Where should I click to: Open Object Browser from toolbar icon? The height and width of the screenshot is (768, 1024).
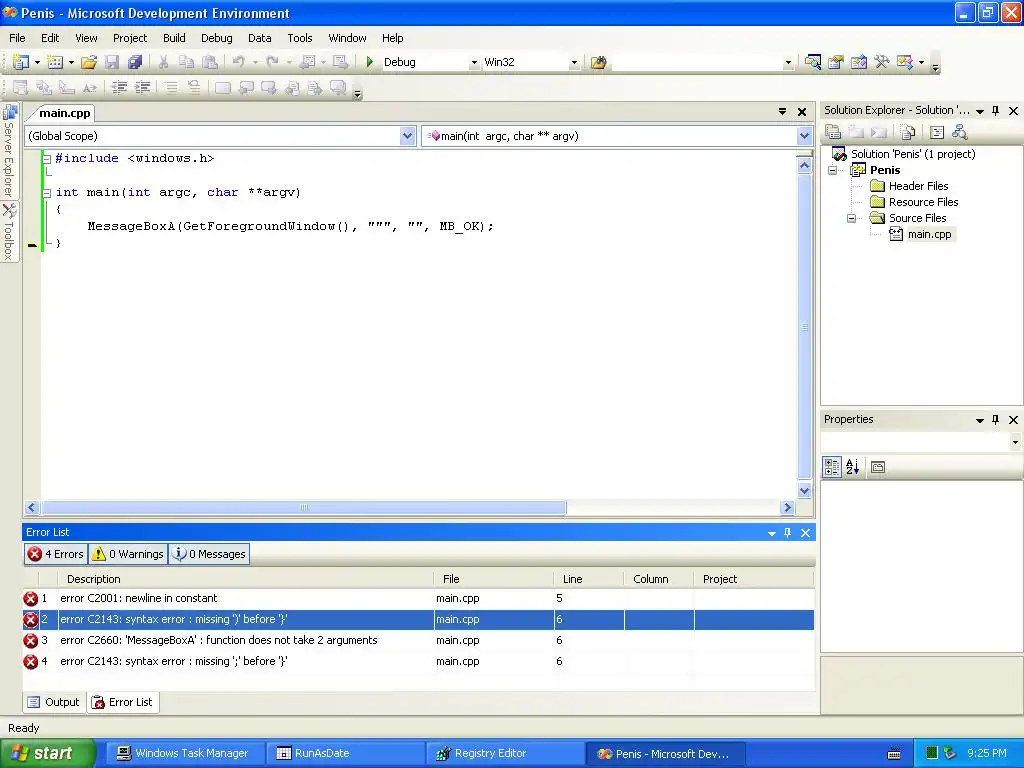[x=859, y=62]
